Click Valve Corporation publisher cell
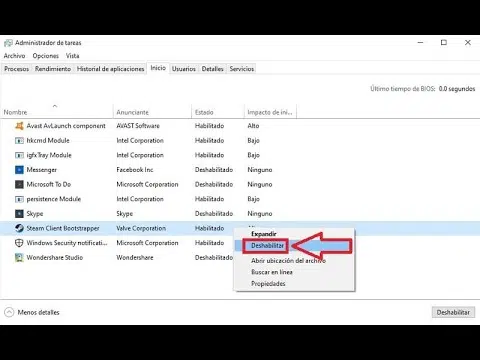This screenshot has height=360, width=480. pos(141,228)
